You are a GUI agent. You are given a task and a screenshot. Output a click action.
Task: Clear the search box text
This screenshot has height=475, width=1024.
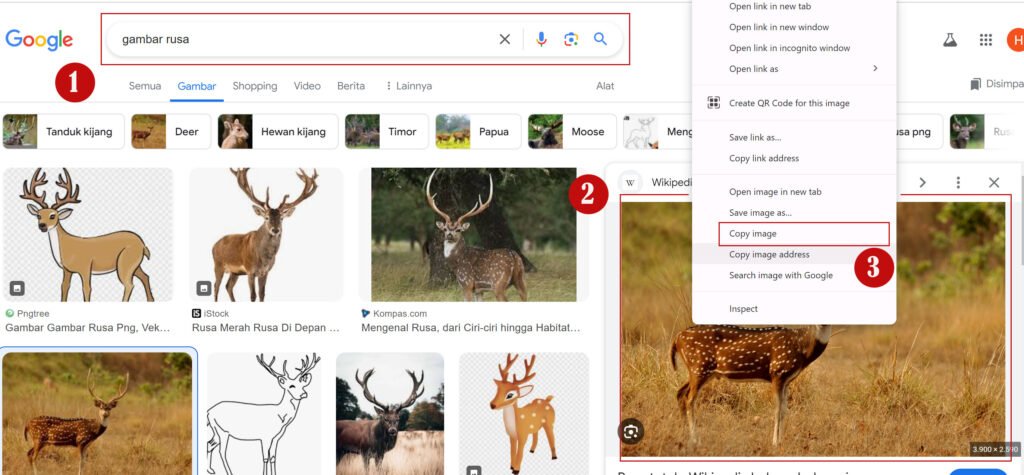point(505,39)
